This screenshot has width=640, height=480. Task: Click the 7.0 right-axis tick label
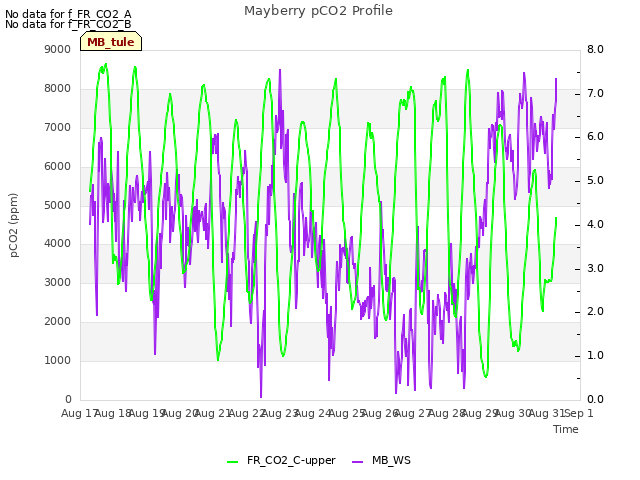[595, 93]
